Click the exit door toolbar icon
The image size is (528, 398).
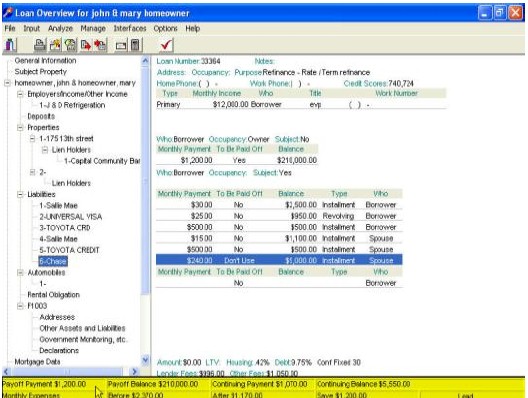10,44
